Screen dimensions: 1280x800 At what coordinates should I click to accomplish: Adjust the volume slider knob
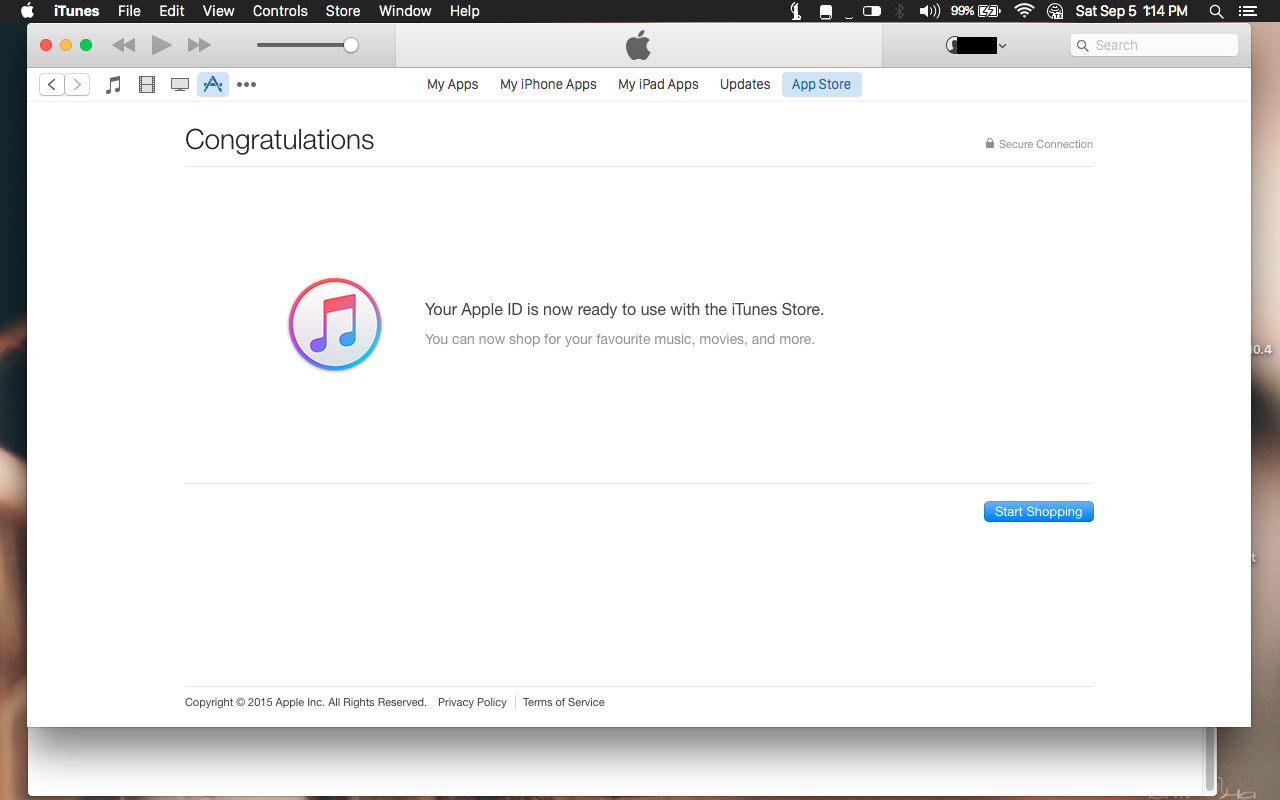pos(351,45)
